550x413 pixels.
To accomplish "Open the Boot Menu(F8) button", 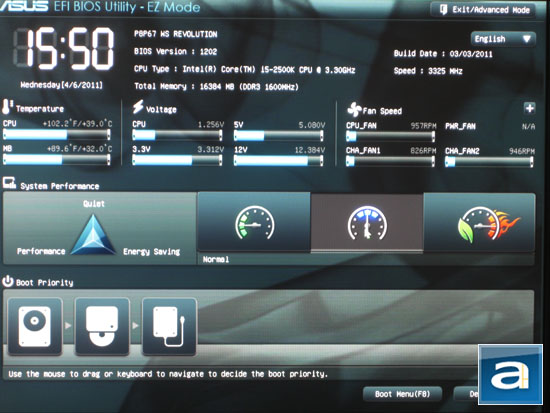I will (402, 394).
